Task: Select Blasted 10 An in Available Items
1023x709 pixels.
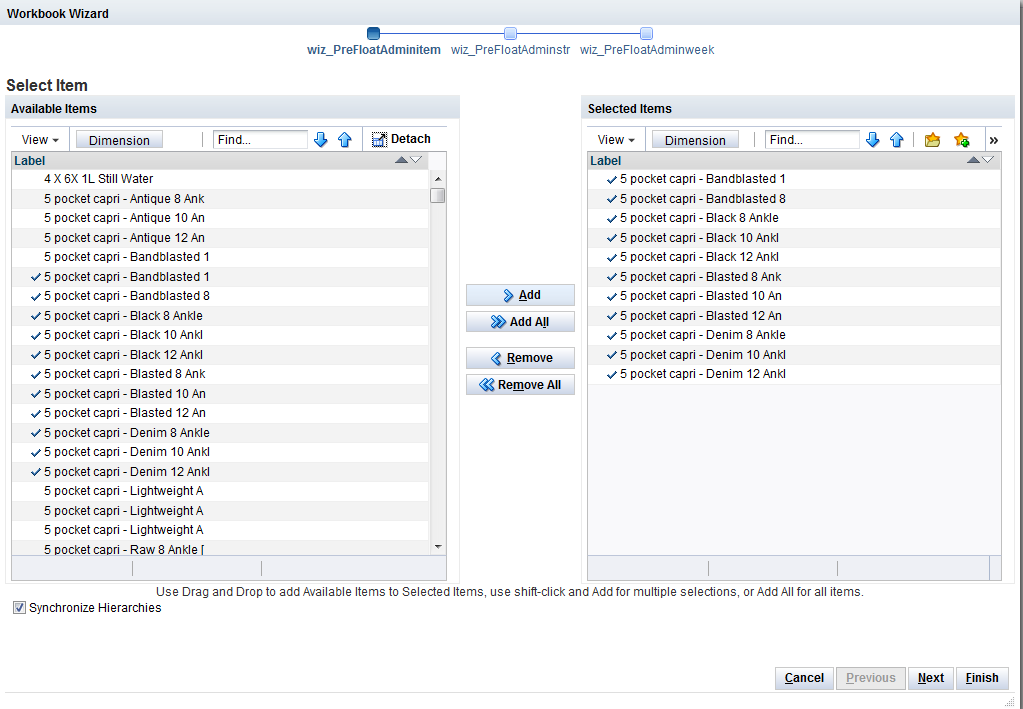Action: click(220, 394)
